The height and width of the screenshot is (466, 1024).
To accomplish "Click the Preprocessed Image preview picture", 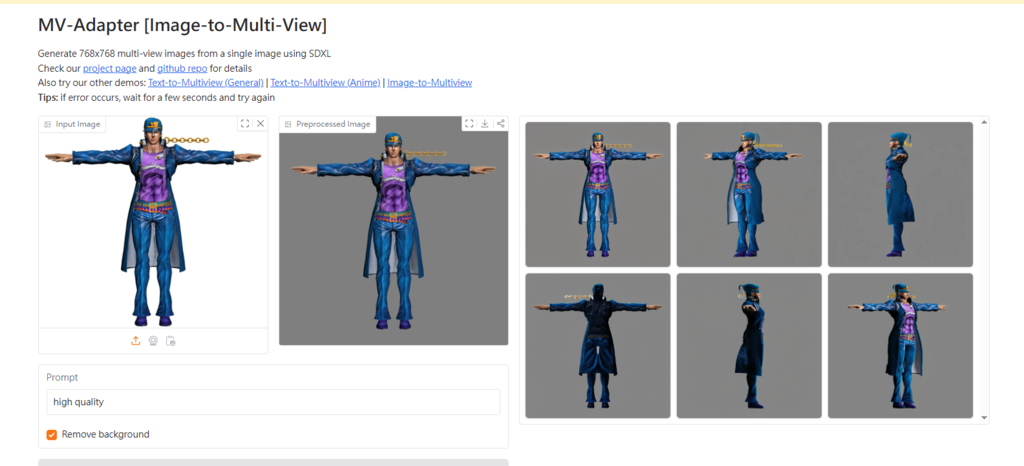I will coord(393,230).
